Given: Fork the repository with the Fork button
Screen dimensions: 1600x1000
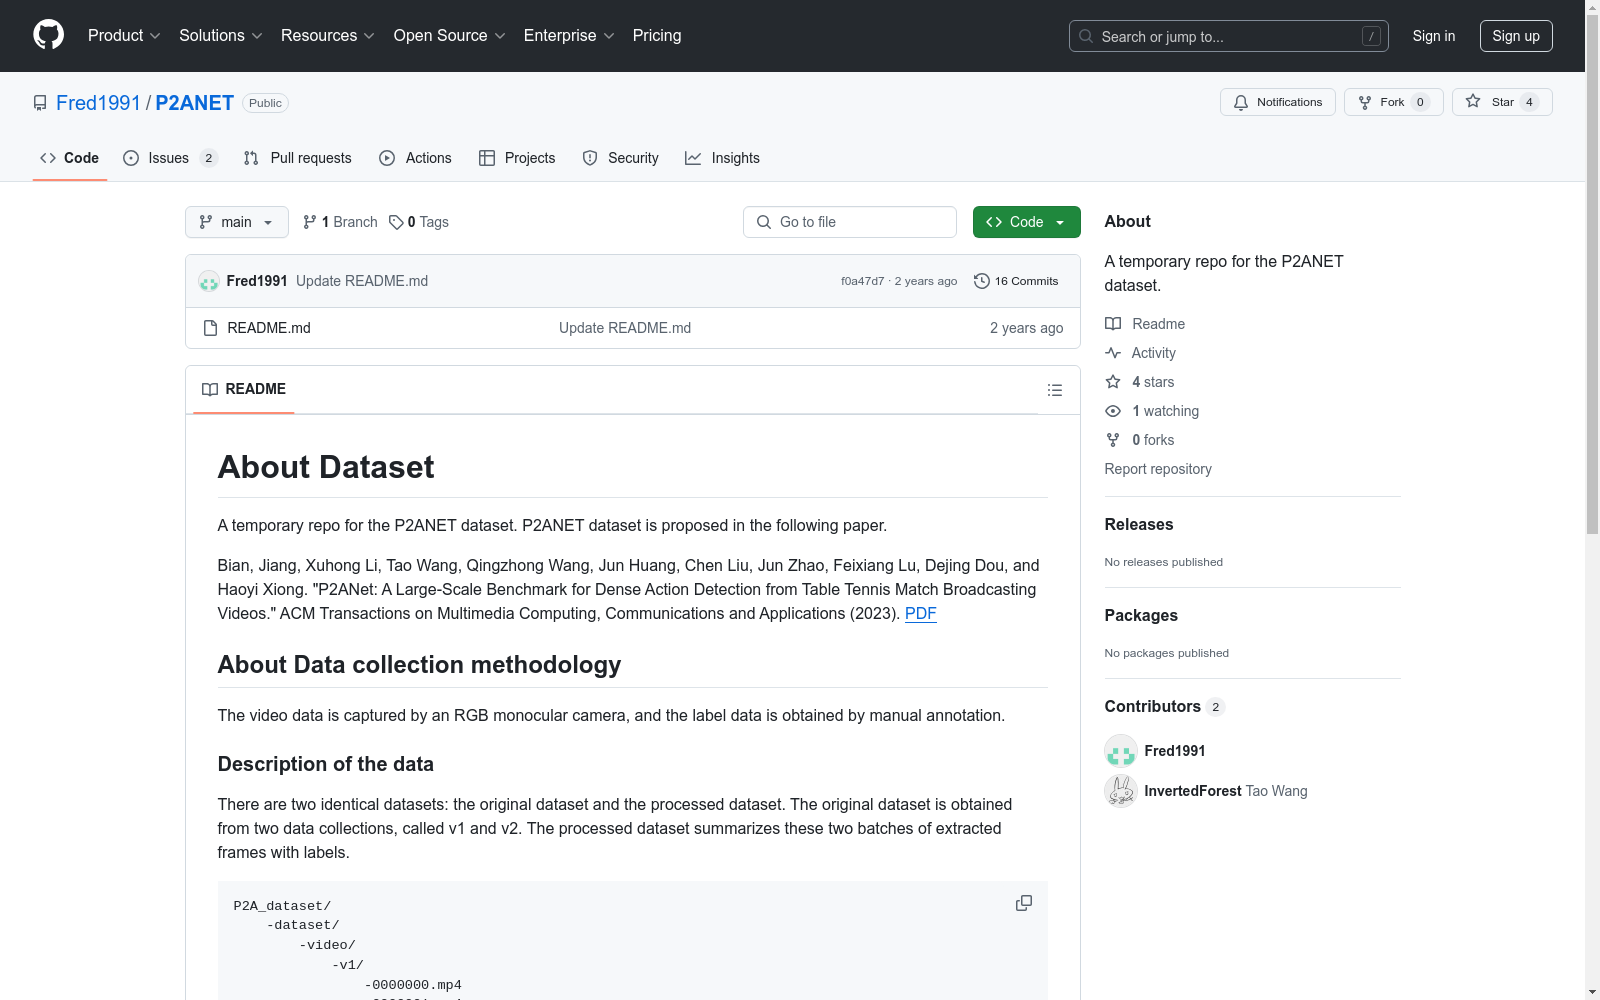Looking at the screenshot, I should tap(1394, 102).
